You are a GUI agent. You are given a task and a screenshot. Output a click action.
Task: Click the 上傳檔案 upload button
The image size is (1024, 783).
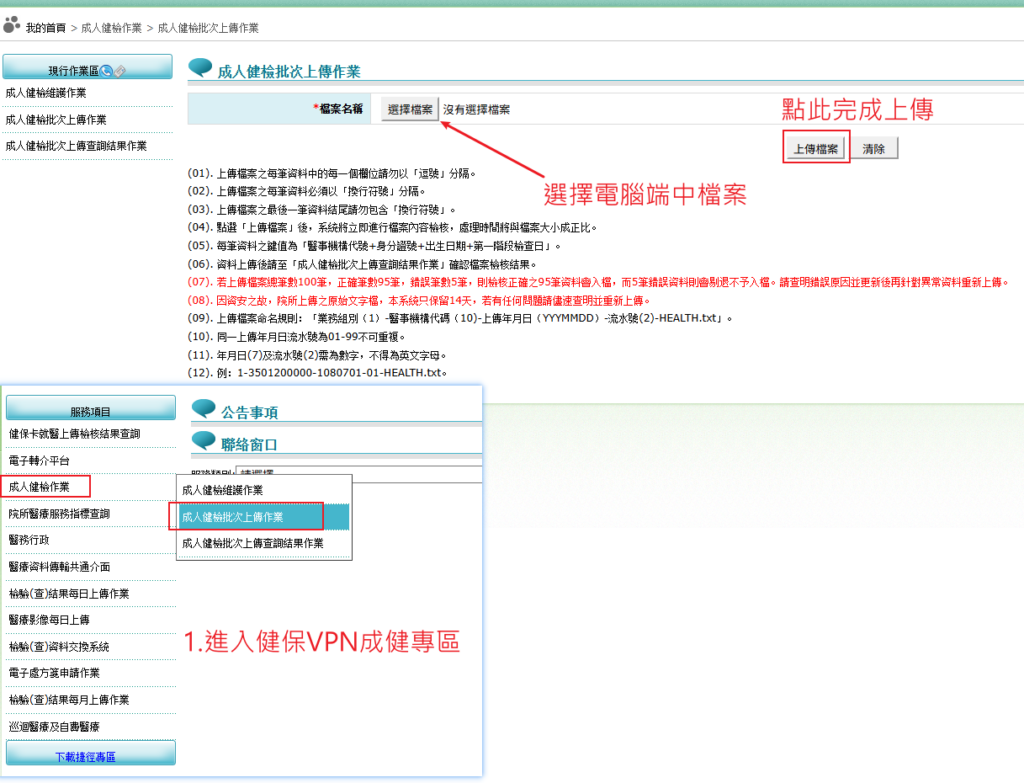pos(815,148)
